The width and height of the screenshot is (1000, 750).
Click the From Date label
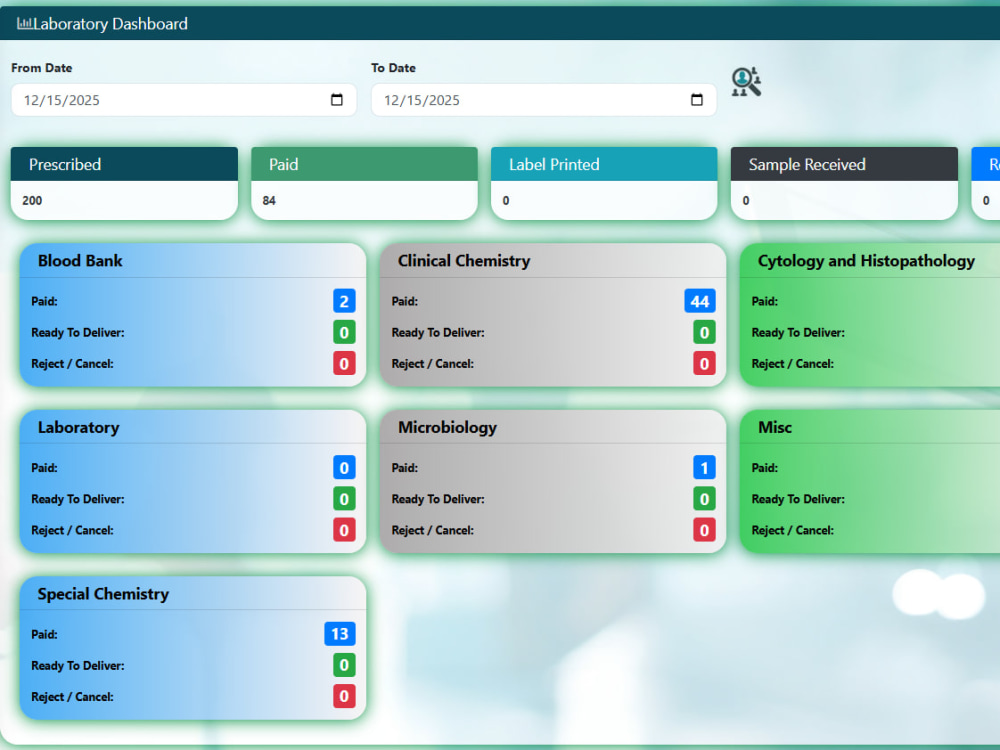41,68
